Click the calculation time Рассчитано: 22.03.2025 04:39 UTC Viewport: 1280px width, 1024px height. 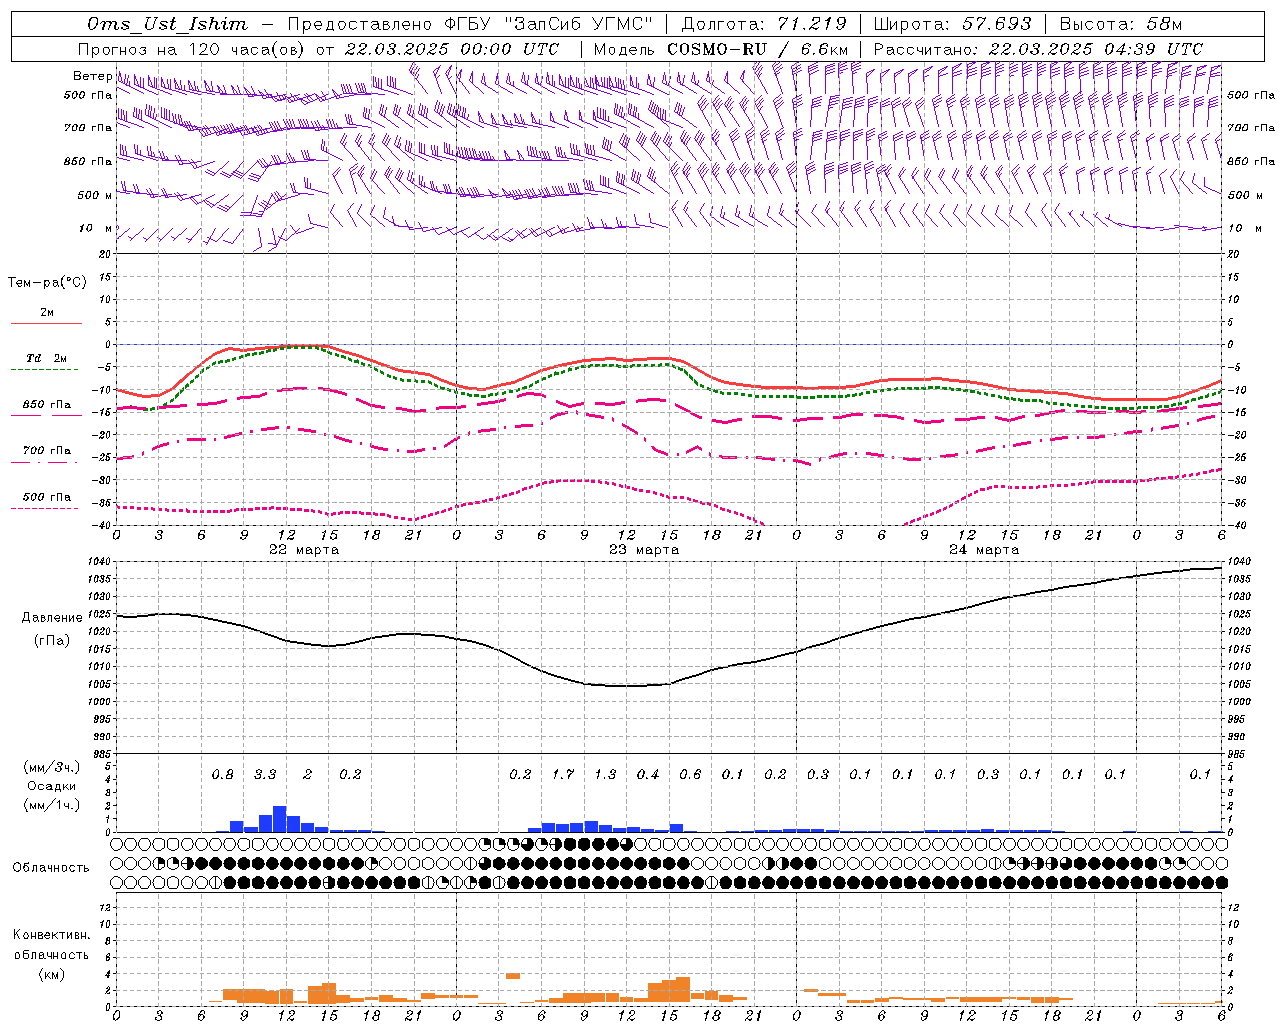pyautogui.click(x=1038, y=49)
